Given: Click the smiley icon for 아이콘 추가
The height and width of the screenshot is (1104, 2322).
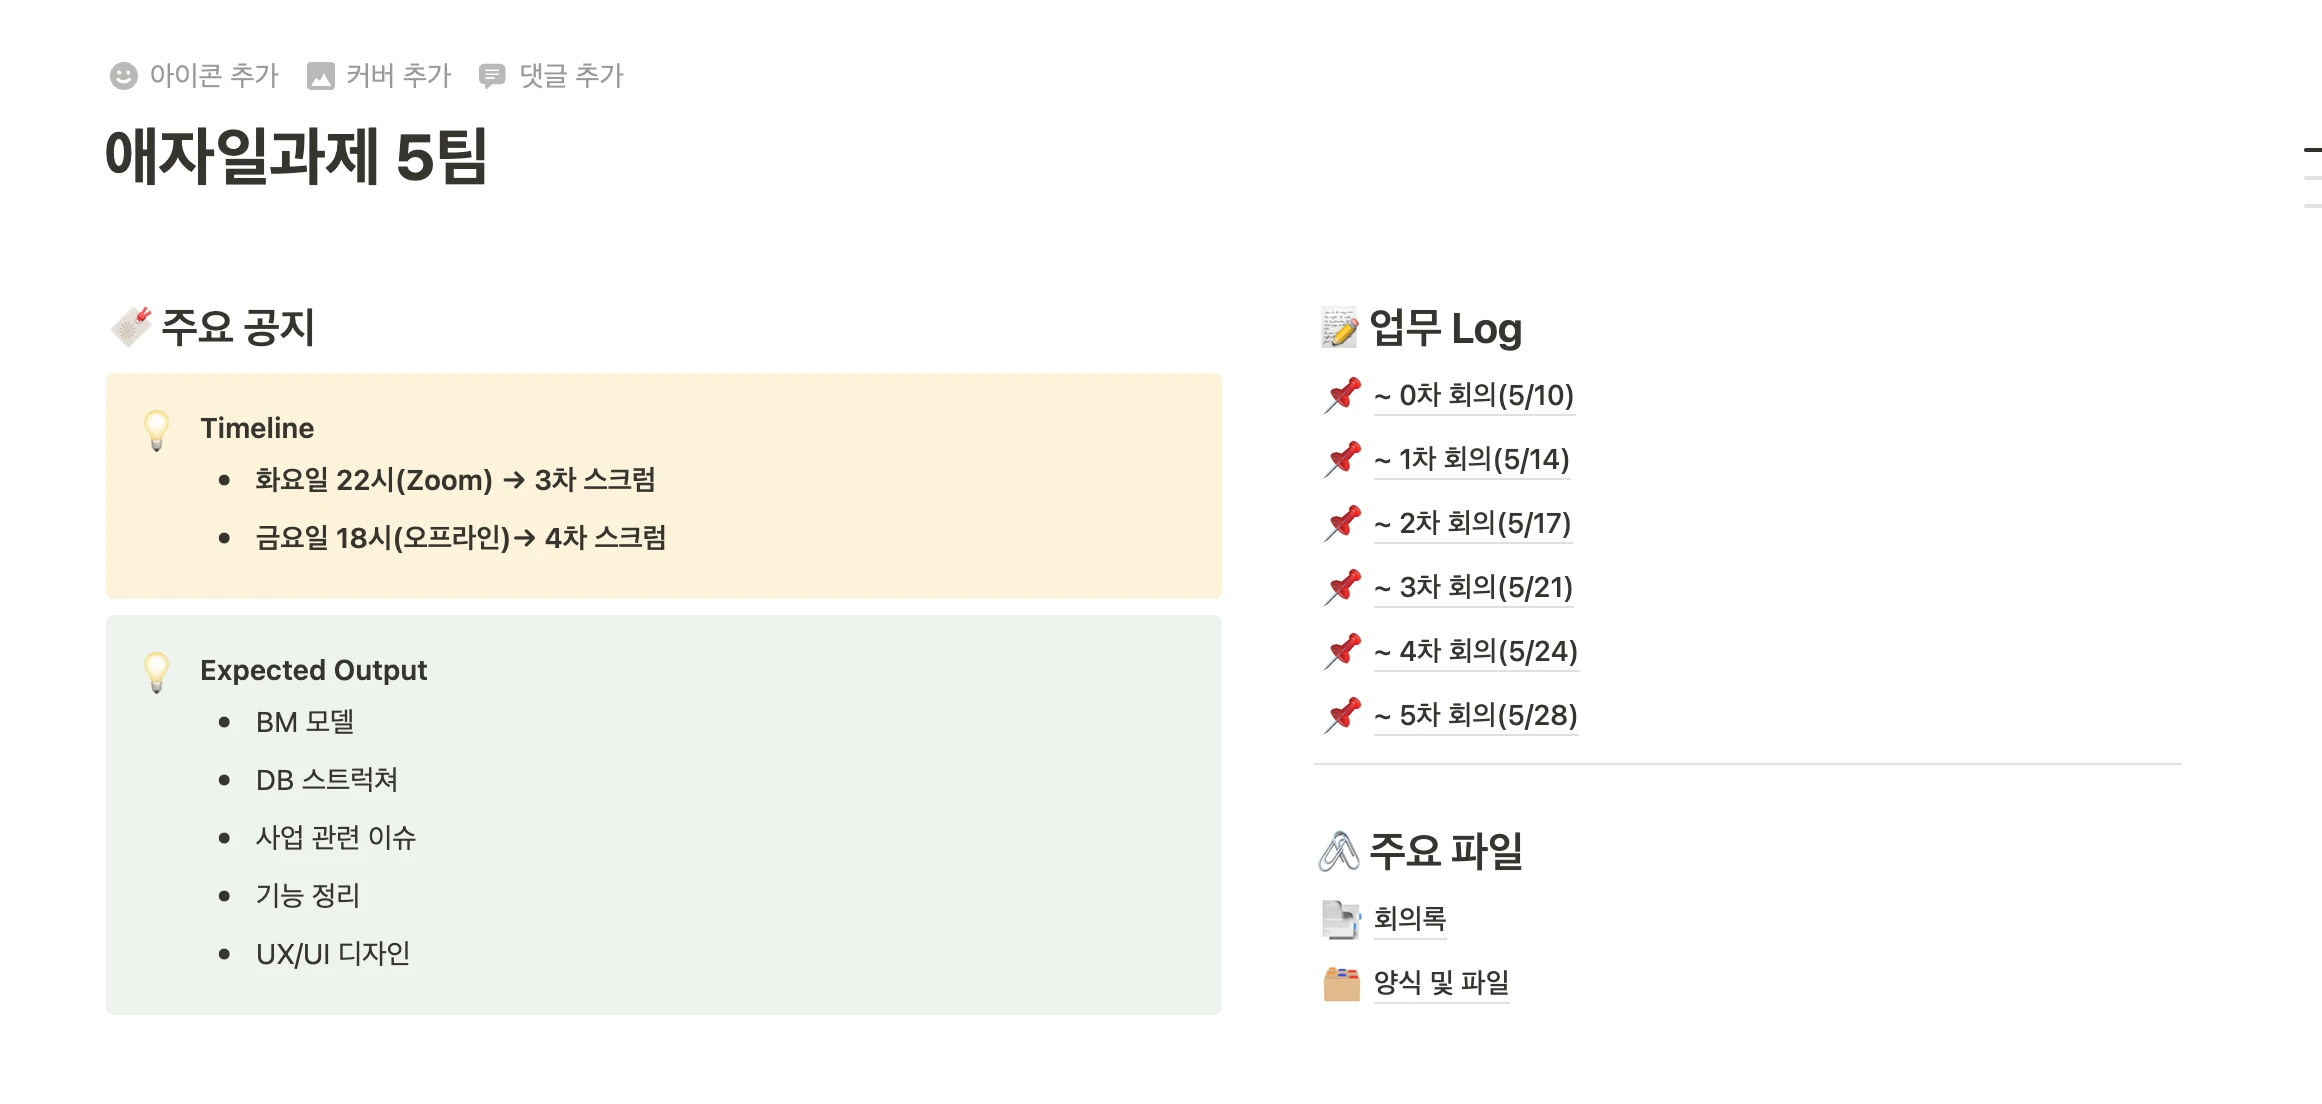Looking at the screenshot, I should [124, 76].
